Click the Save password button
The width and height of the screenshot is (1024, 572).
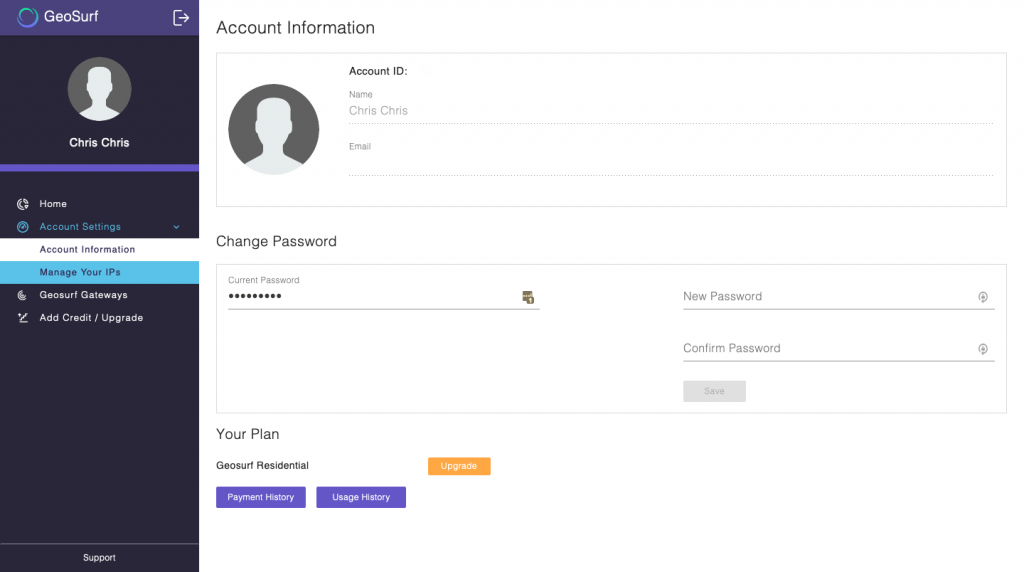click(x=714, y=391)
